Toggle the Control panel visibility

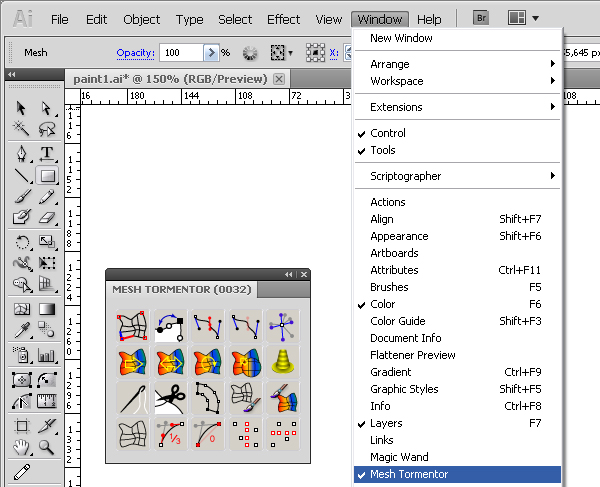coord(457,133)
